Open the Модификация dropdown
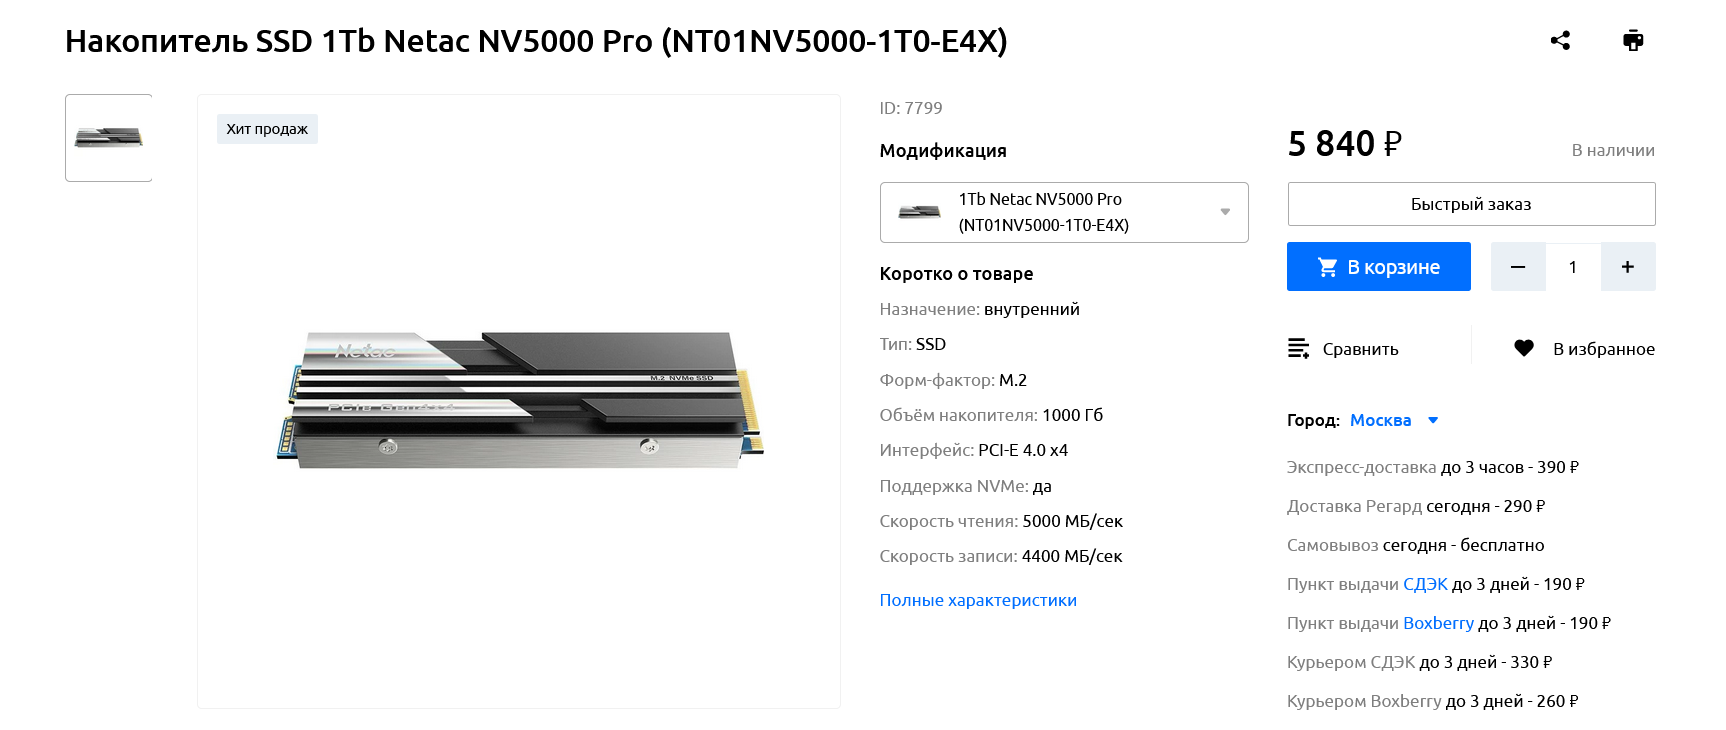 [1064, 212]
